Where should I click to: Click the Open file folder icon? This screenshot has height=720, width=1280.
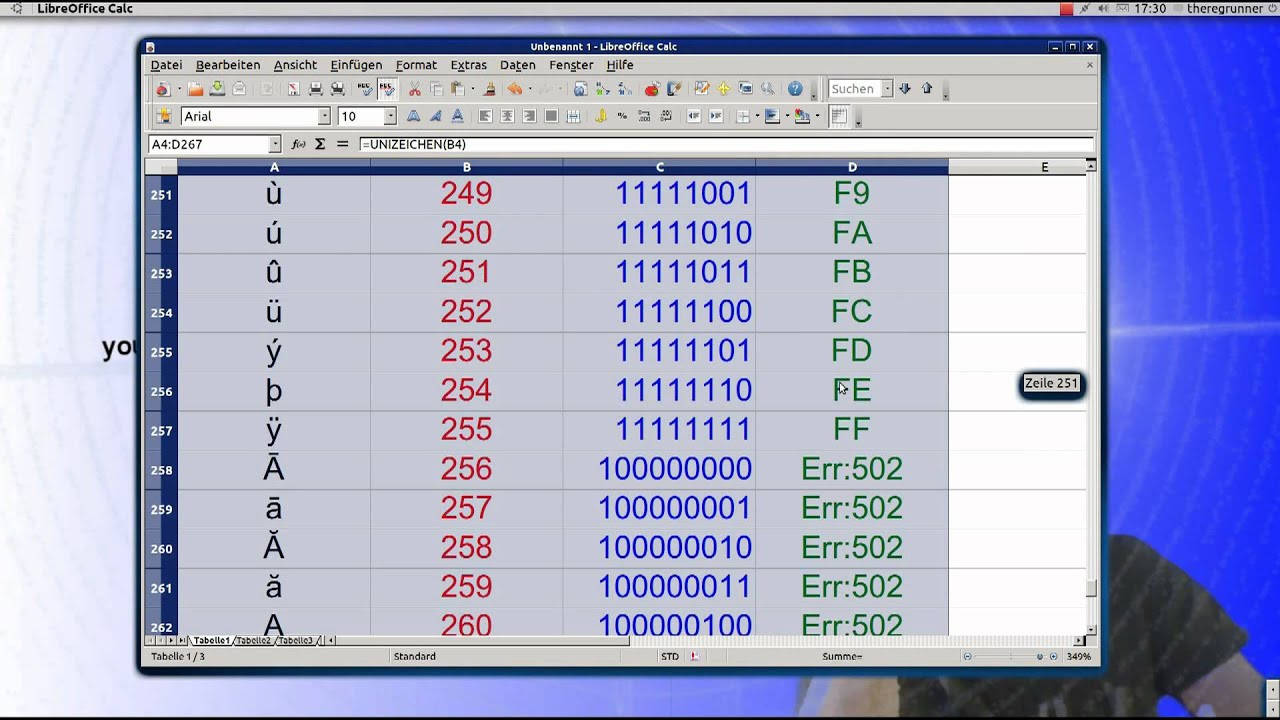click(x=196, y=89)
